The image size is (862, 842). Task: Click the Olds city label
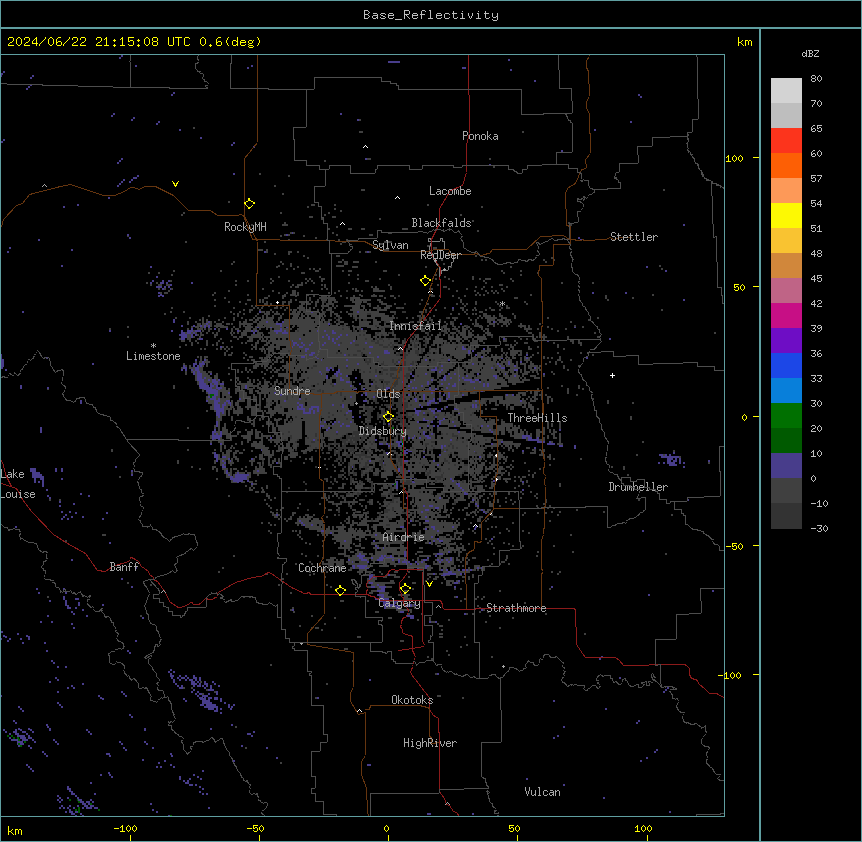coord(388,394)
